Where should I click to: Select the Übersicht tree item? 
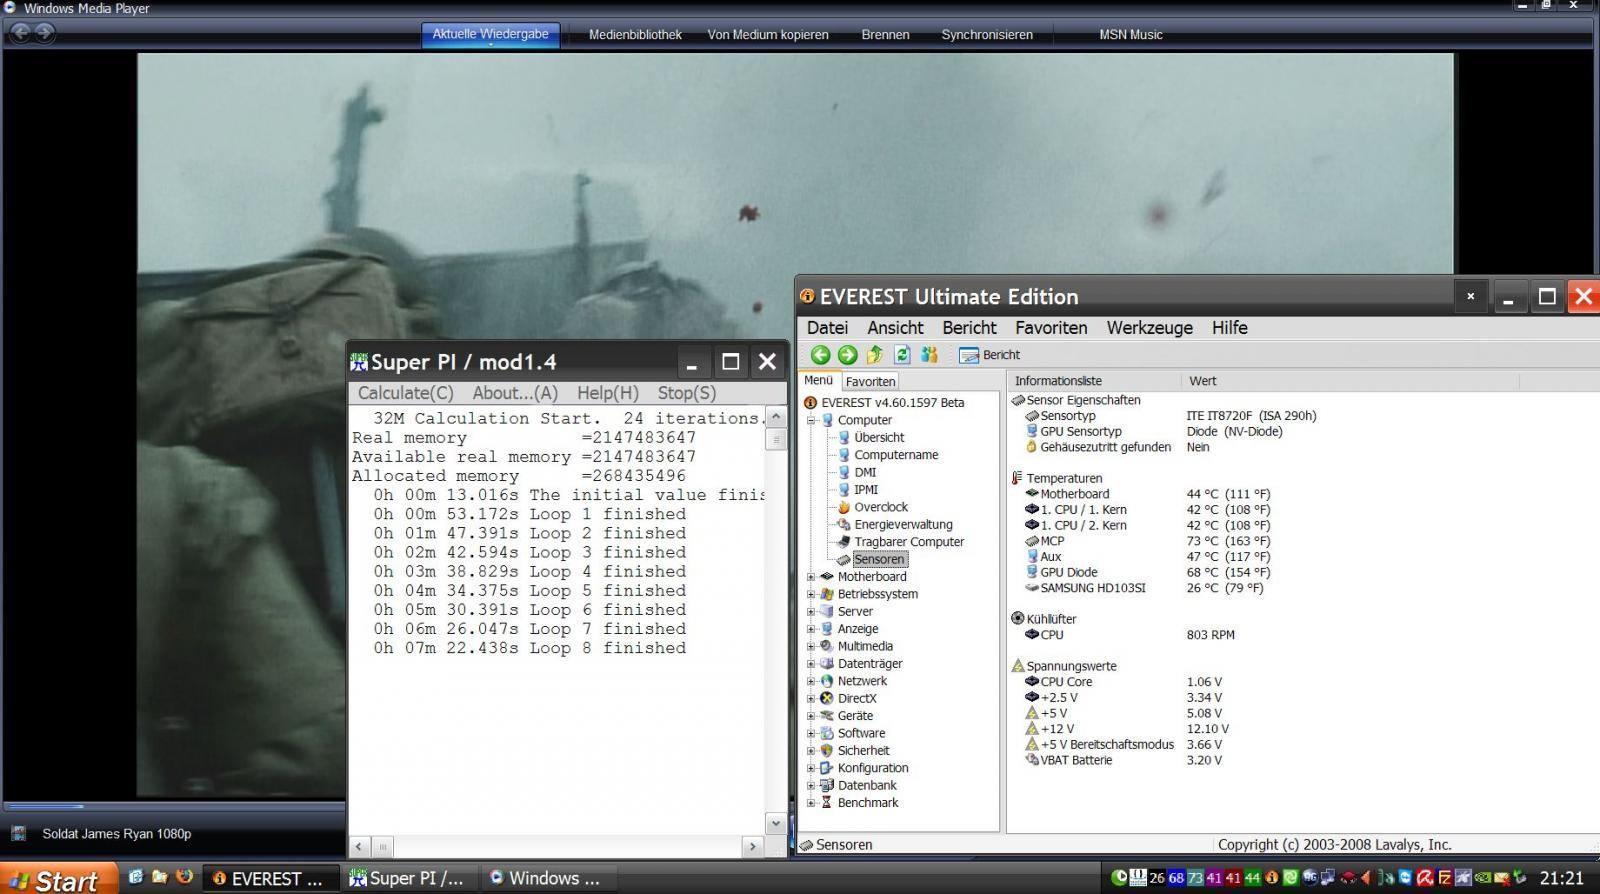(x=871, y=437)
